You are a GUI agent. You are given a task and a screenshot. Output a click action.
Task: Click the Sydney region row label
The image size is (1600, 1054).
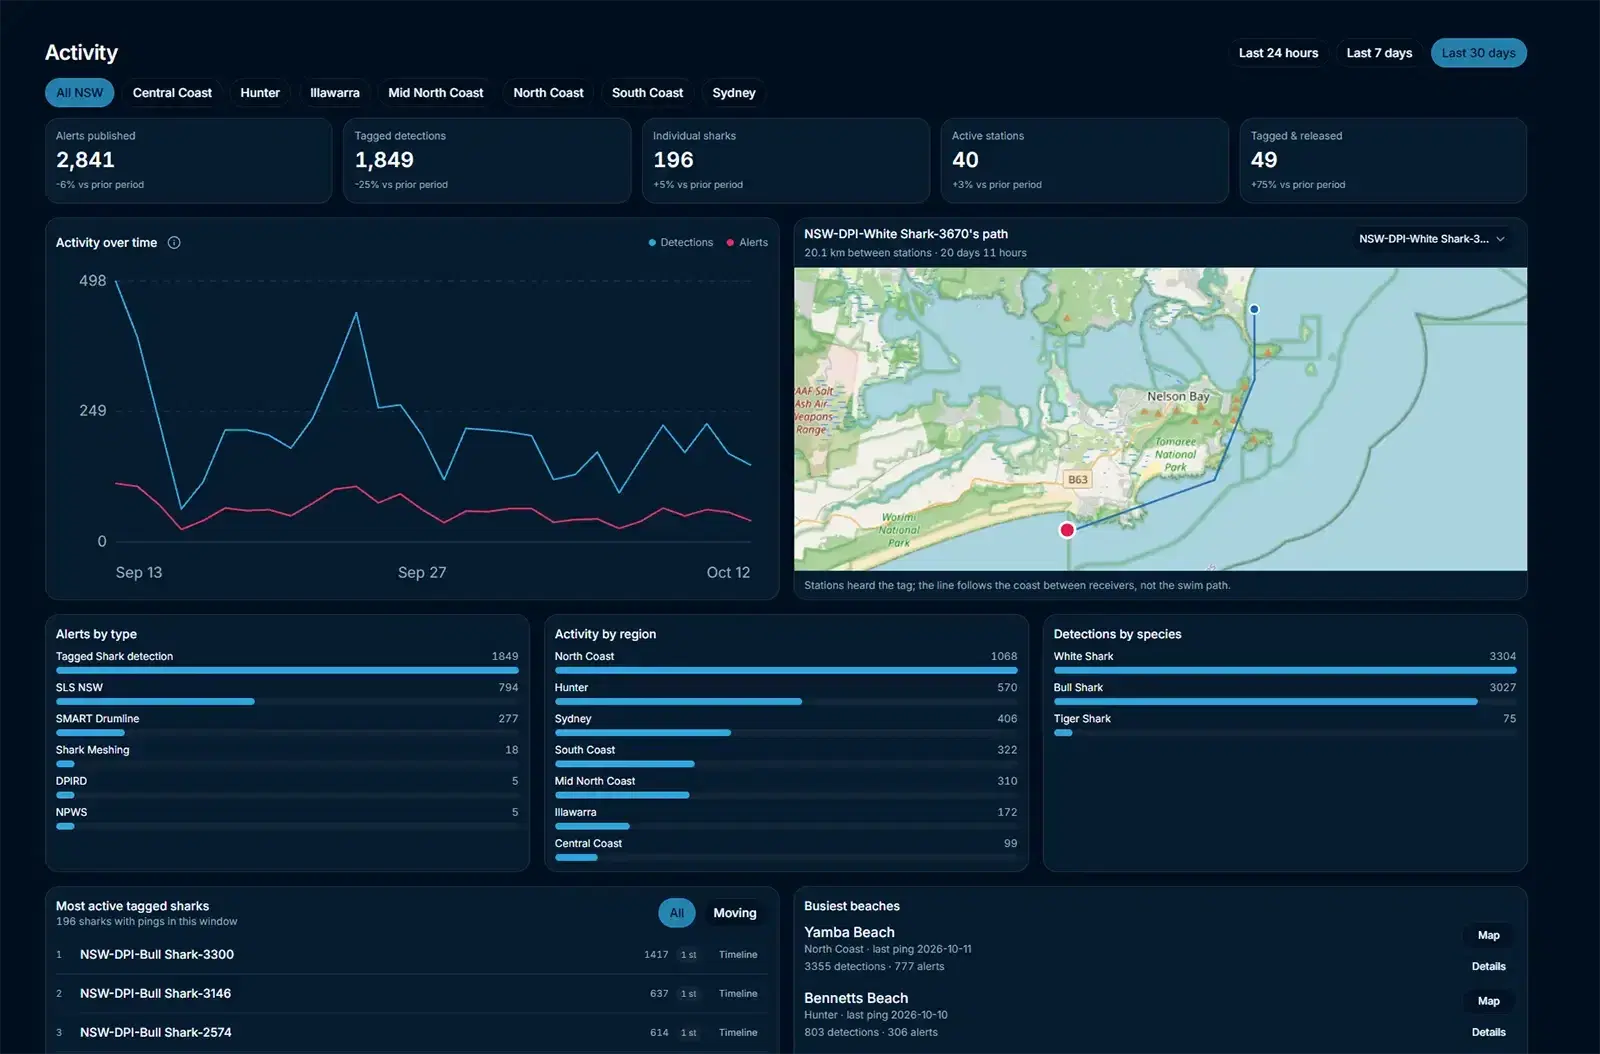click(x=573, y=719)
